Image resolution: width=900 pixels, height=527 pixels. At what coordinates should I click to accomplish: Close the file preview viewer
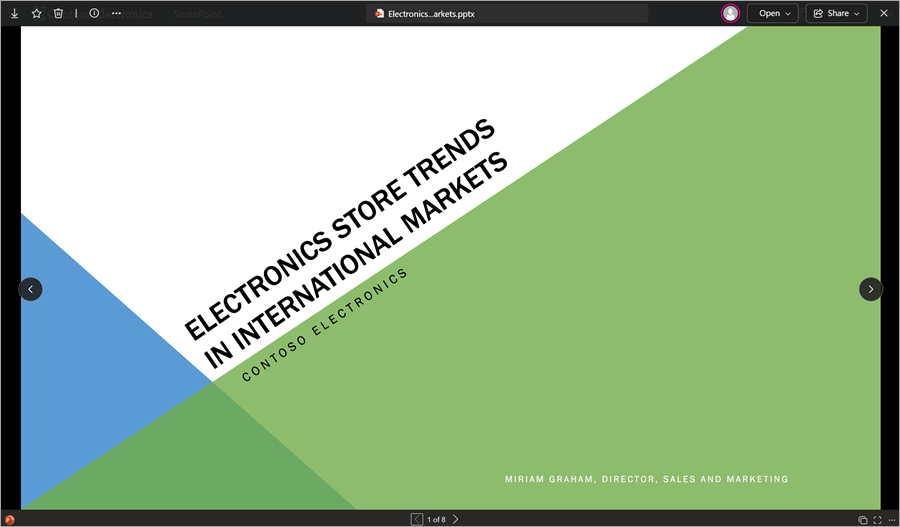(x=884, y=13)
